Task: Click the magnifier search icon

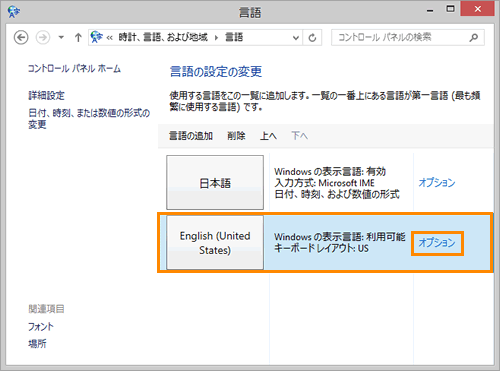Action: tap(474, 37)
